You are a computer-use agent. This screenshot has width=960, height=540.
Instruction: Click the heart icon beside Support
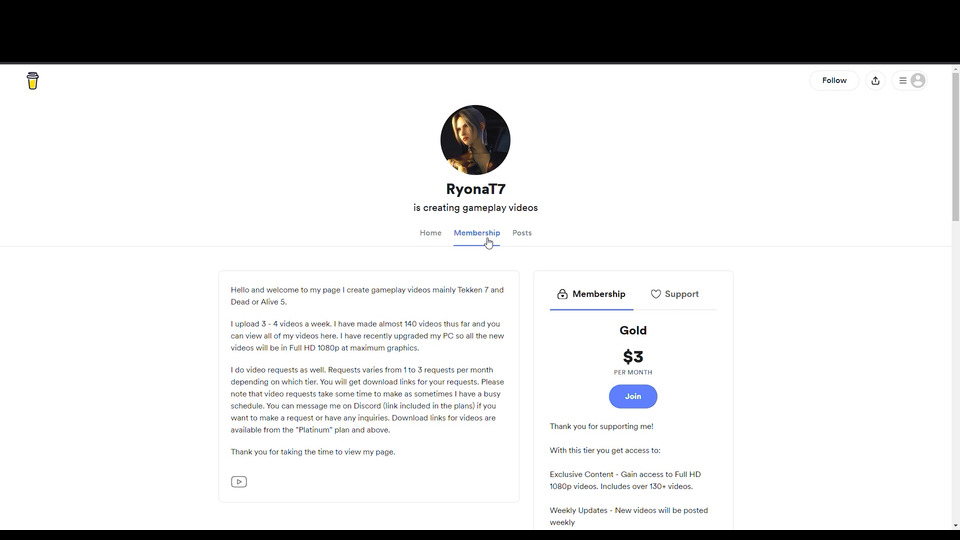(x=656, y=294)
